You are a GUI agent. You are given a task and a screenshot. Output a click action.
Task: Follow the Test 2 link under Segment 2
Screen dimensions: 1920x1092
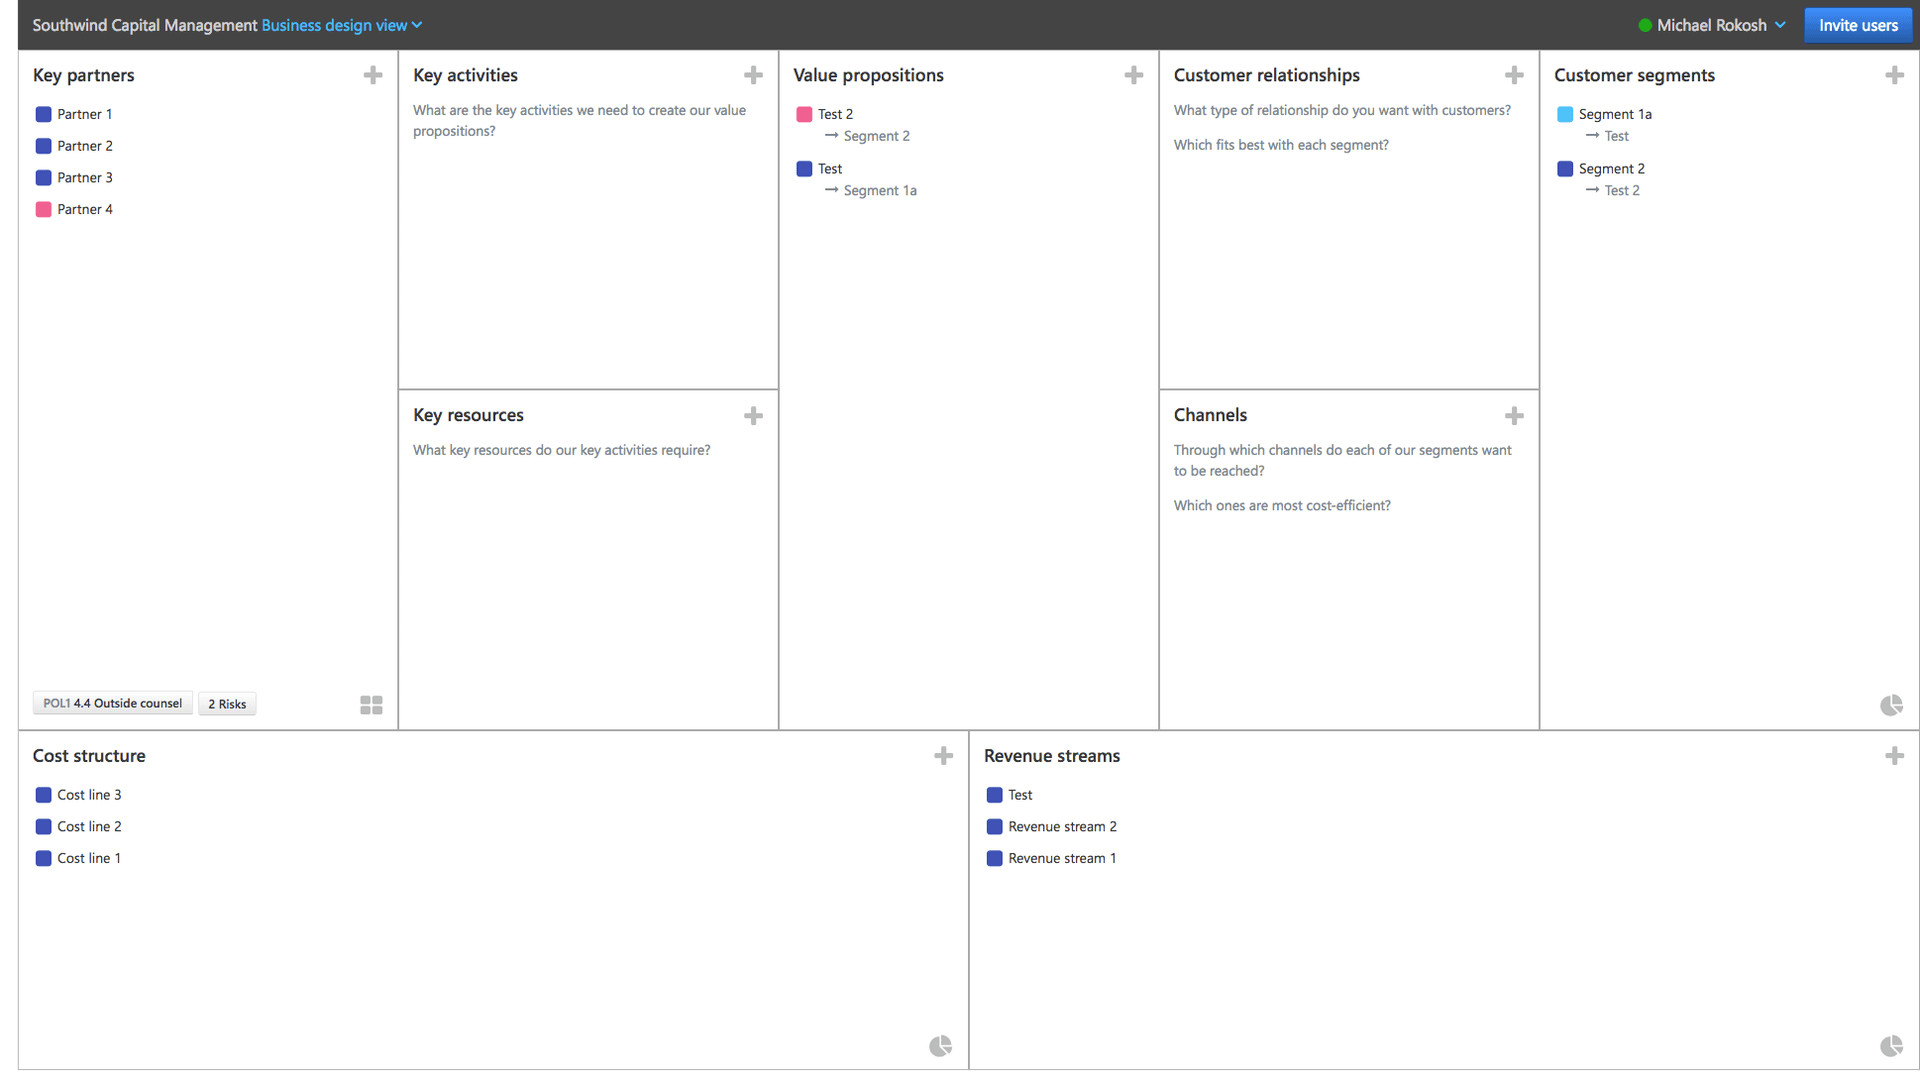coord(1622,191)
